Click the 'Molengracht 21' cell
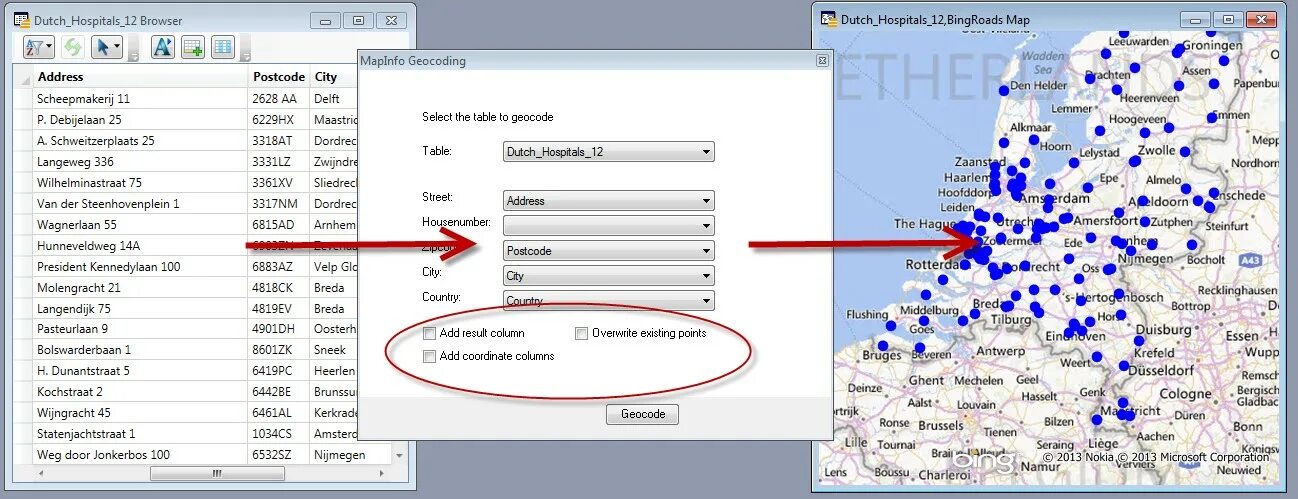 point(140,288)
